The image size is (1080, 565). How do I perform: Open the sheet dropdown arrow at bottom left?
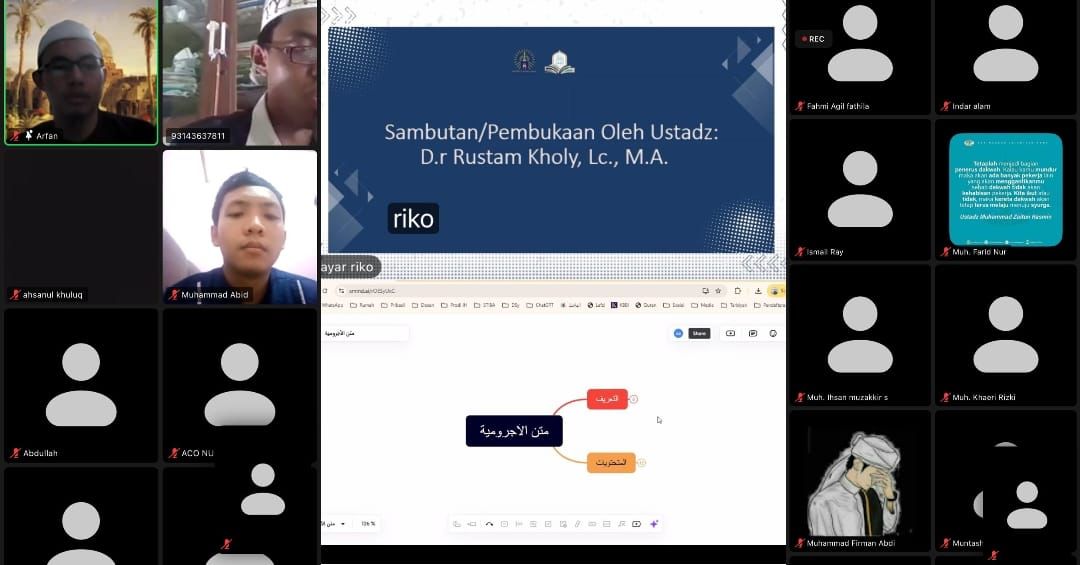343,524
